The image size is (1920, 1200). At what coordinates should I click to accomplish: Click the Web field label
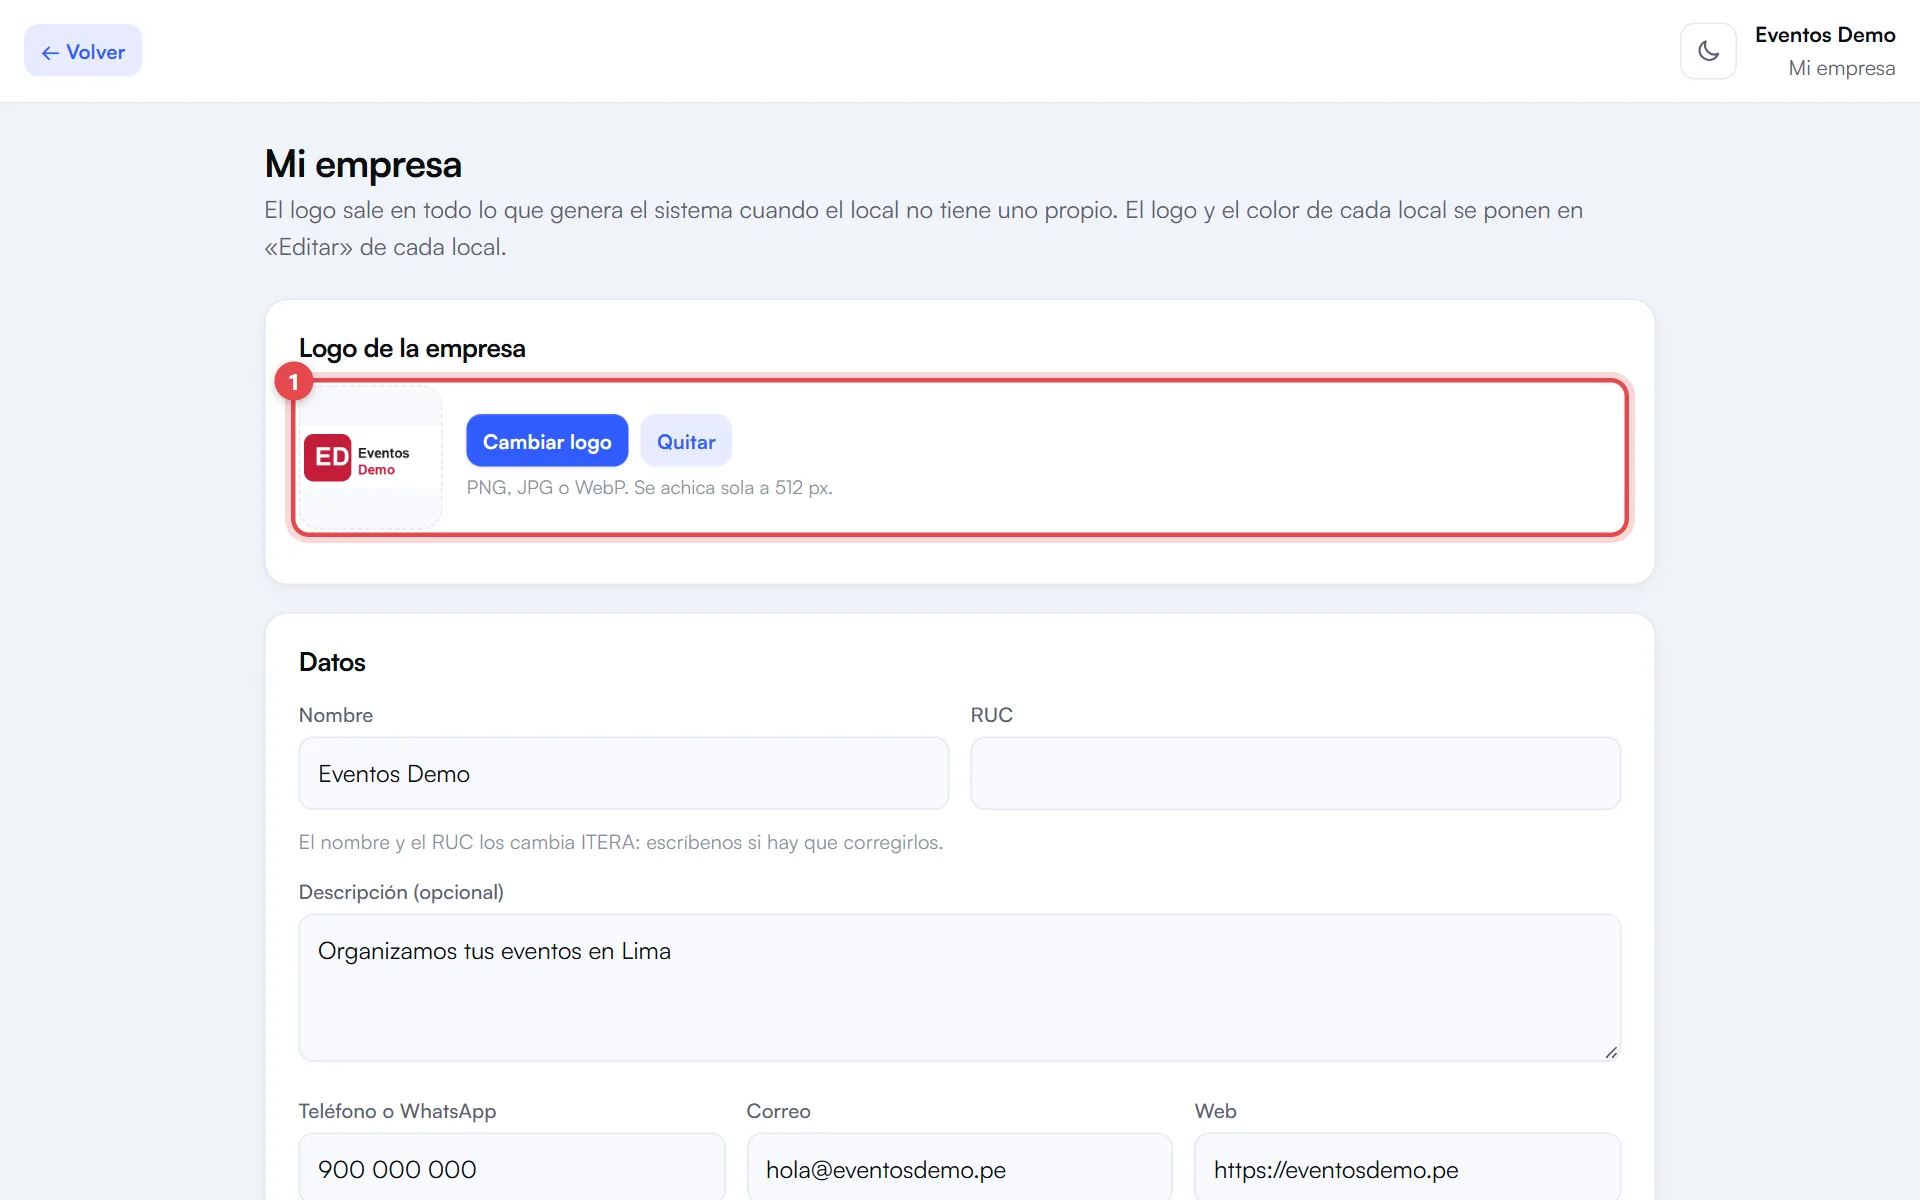point(1215,1111)
